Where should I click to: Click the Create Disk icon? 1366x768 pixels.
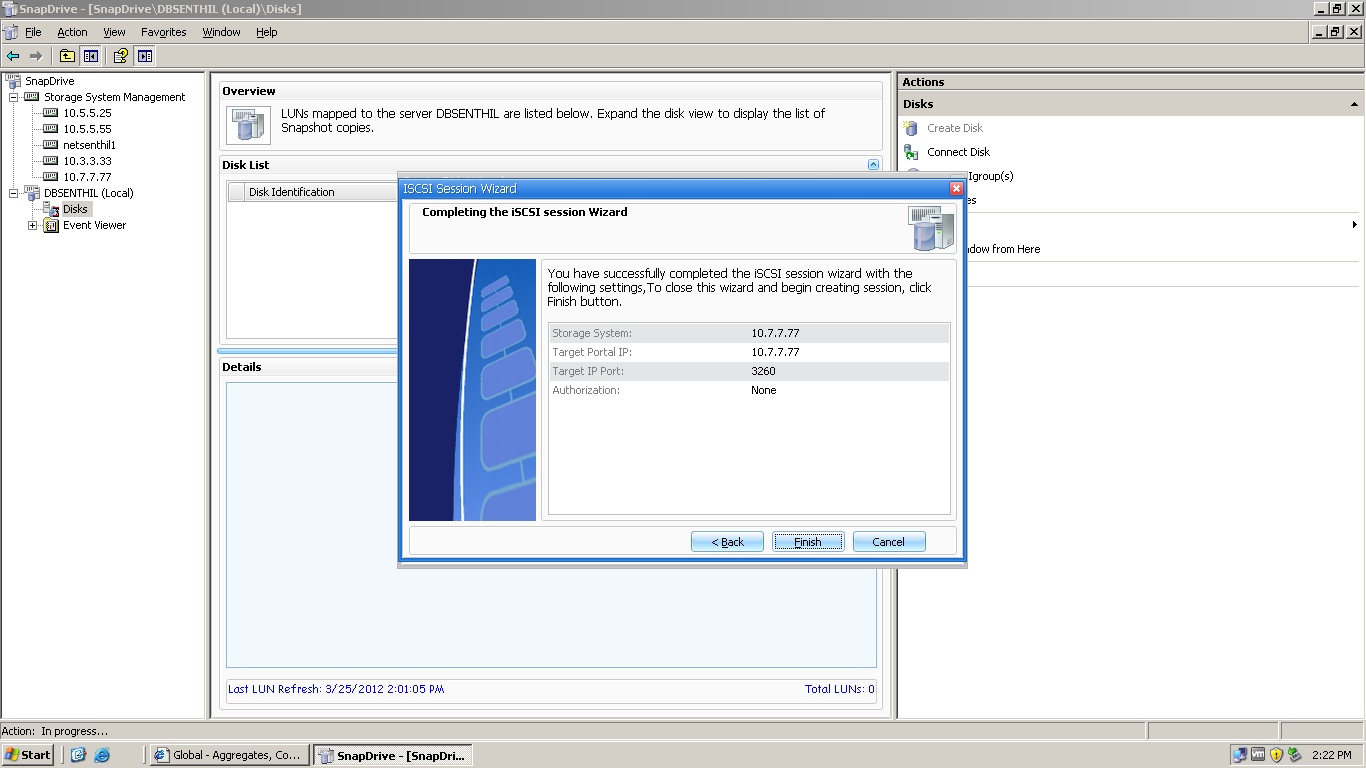[x=910, y=128]
